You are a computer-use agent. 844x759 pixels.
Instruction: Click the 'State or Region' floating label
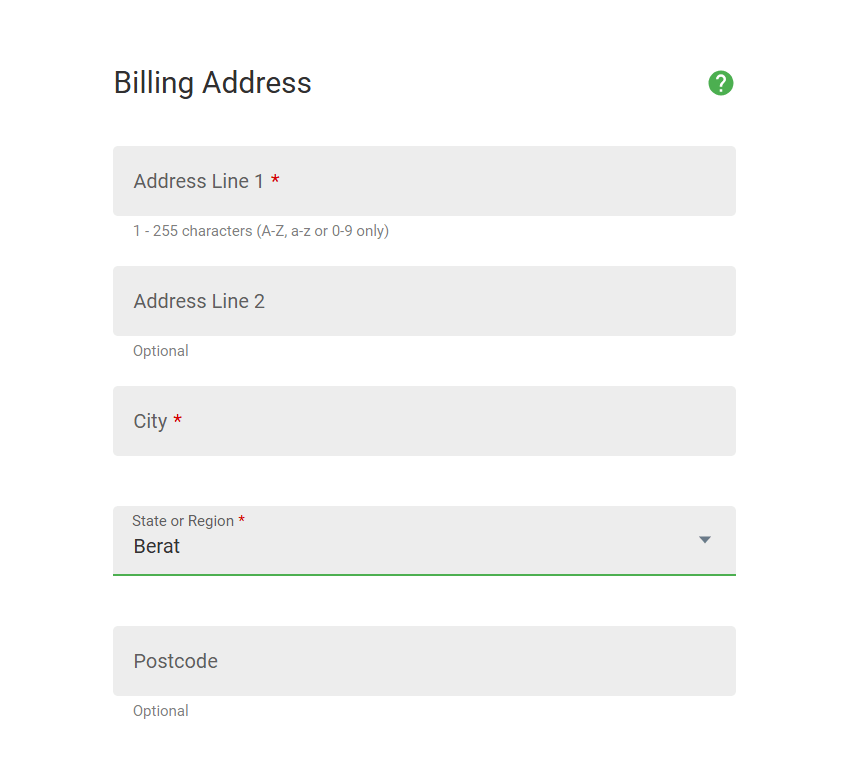183,521
